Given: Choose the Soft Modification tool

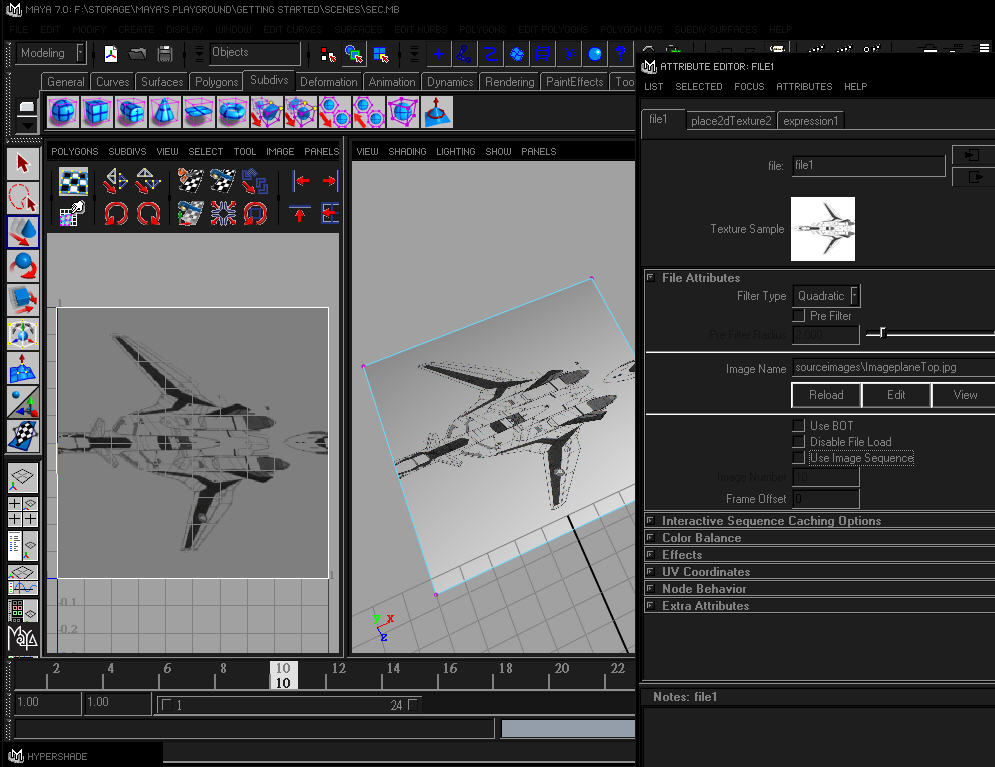Looking at the screenshot, I should pos(23,368).
